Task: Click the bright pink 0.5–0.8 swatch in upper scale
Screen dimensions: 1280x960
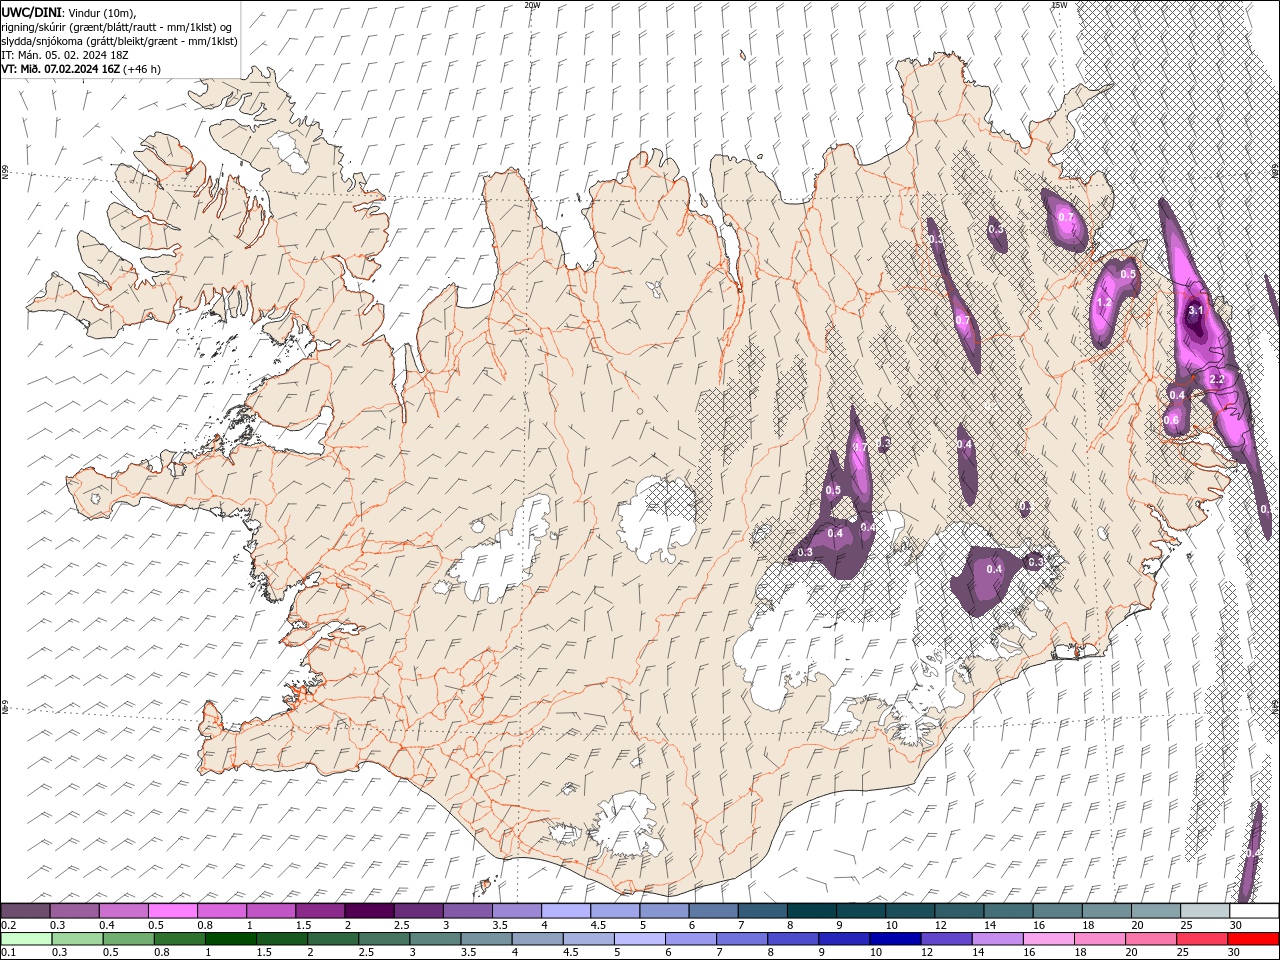Action: click(173, 911)
